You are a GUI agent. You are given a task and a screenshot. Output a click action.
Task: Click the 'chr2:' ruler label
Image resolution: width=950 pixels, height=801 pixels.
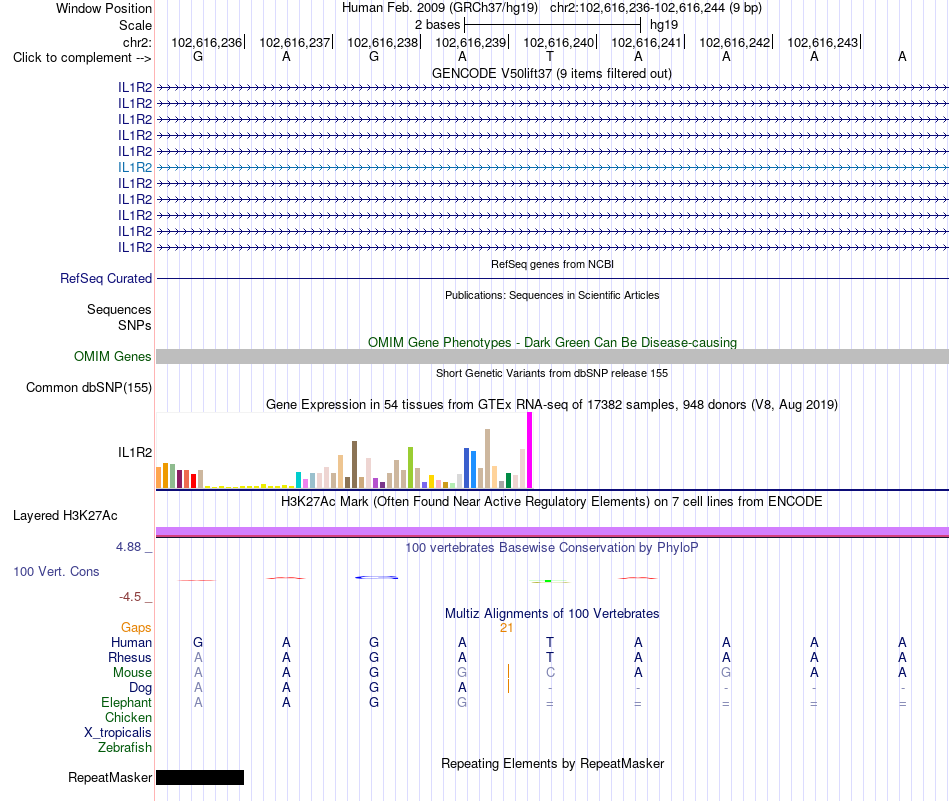tap(137, 42)
